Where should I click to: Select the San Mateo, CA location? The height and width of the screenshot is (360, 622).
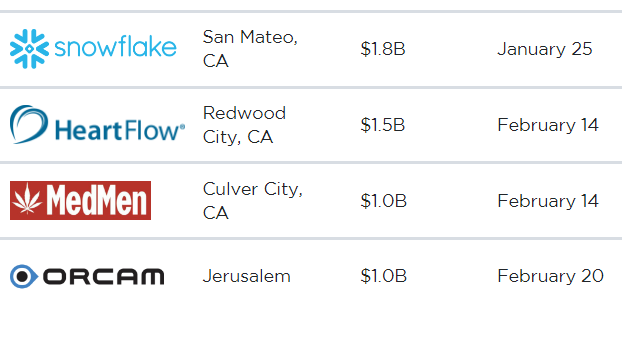tap(250, 49)
